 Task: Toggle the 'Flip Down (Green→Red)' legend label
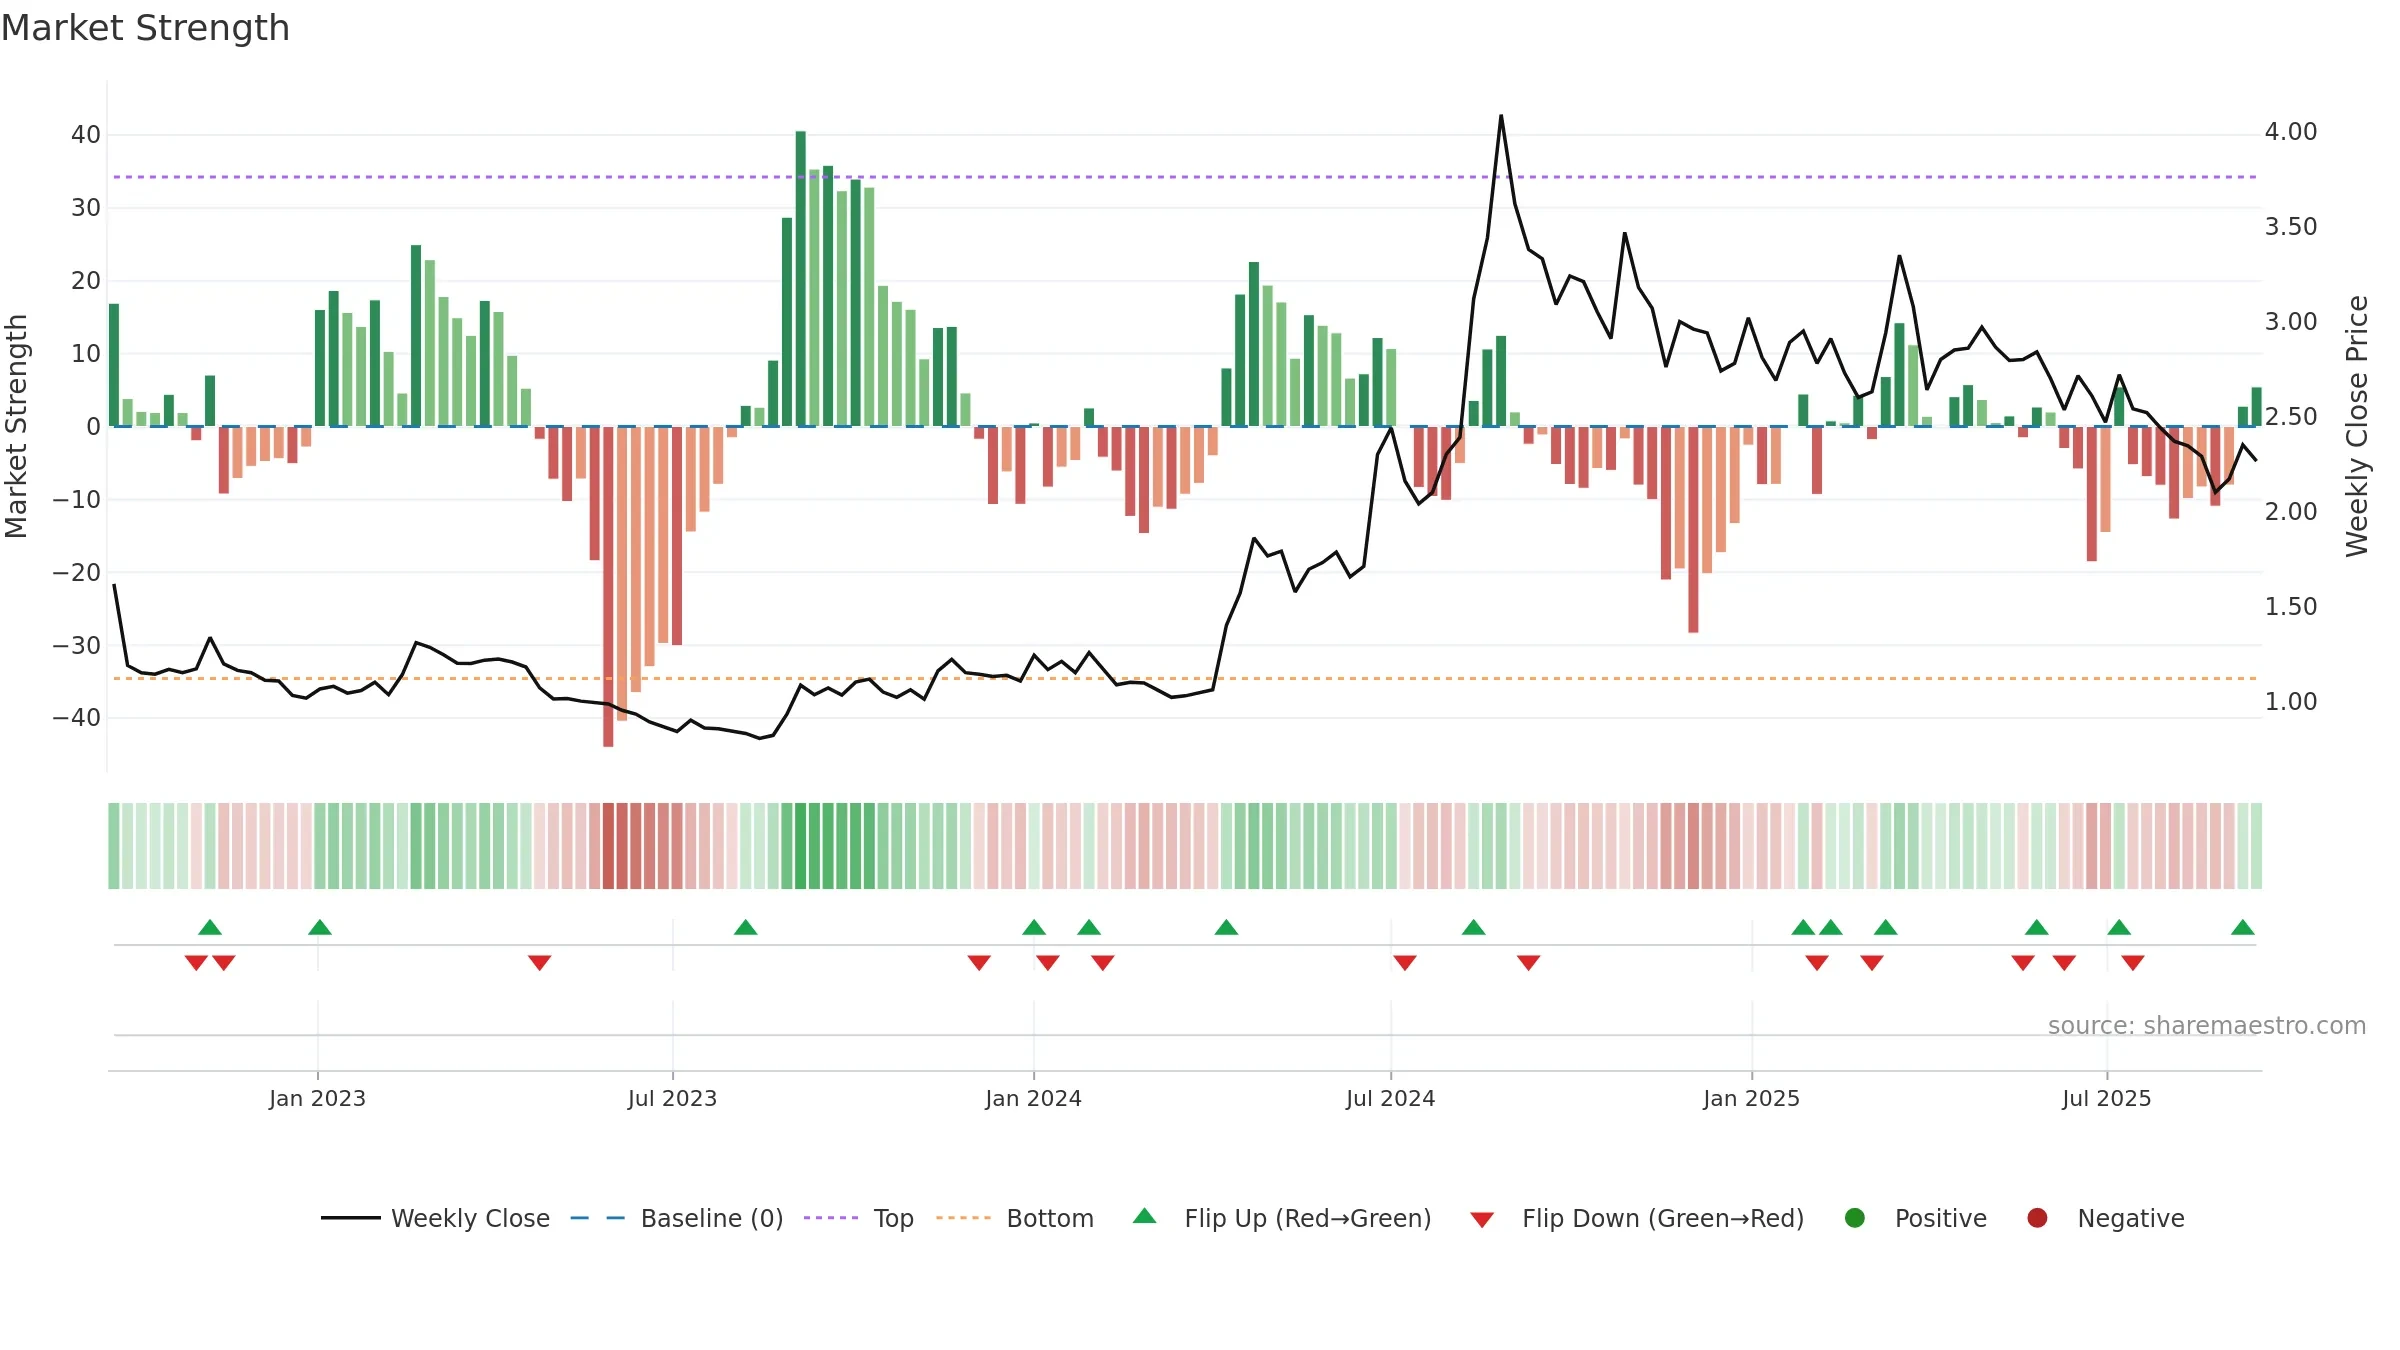[1663, 1218]
